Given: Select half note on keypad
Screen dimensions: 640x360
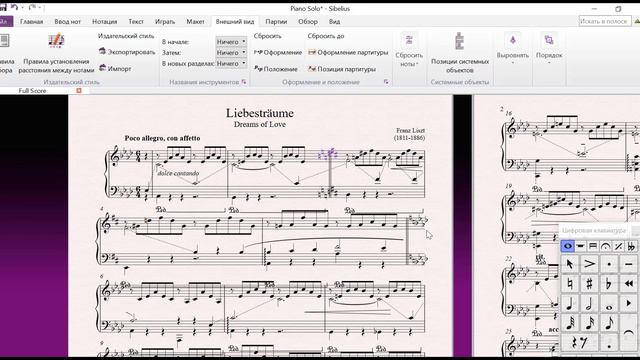Looking at the screenshot, I should (589, 304).
